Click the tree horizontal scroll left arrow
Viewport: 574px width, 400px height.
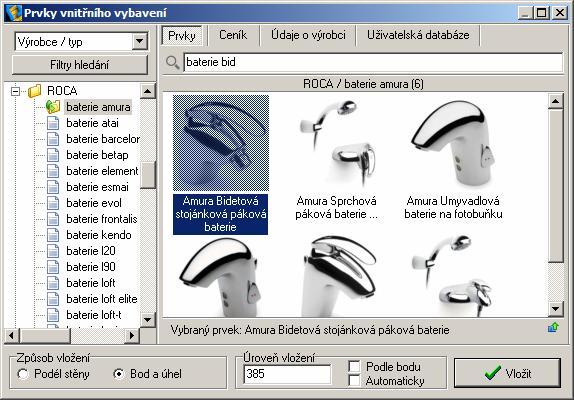[12, 335]
